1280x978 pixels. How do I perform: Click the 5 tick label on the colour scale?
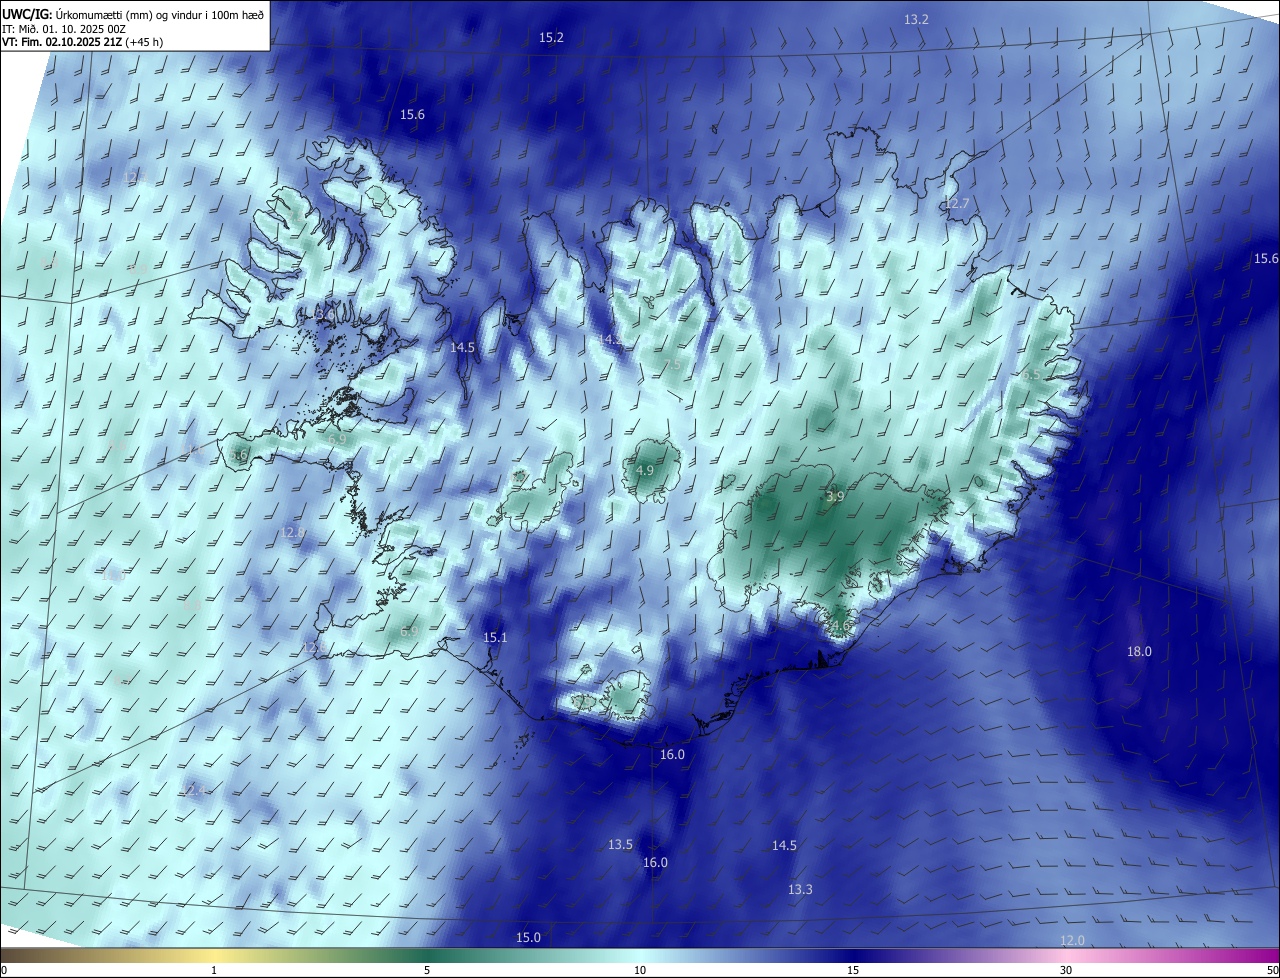[427, 970]
